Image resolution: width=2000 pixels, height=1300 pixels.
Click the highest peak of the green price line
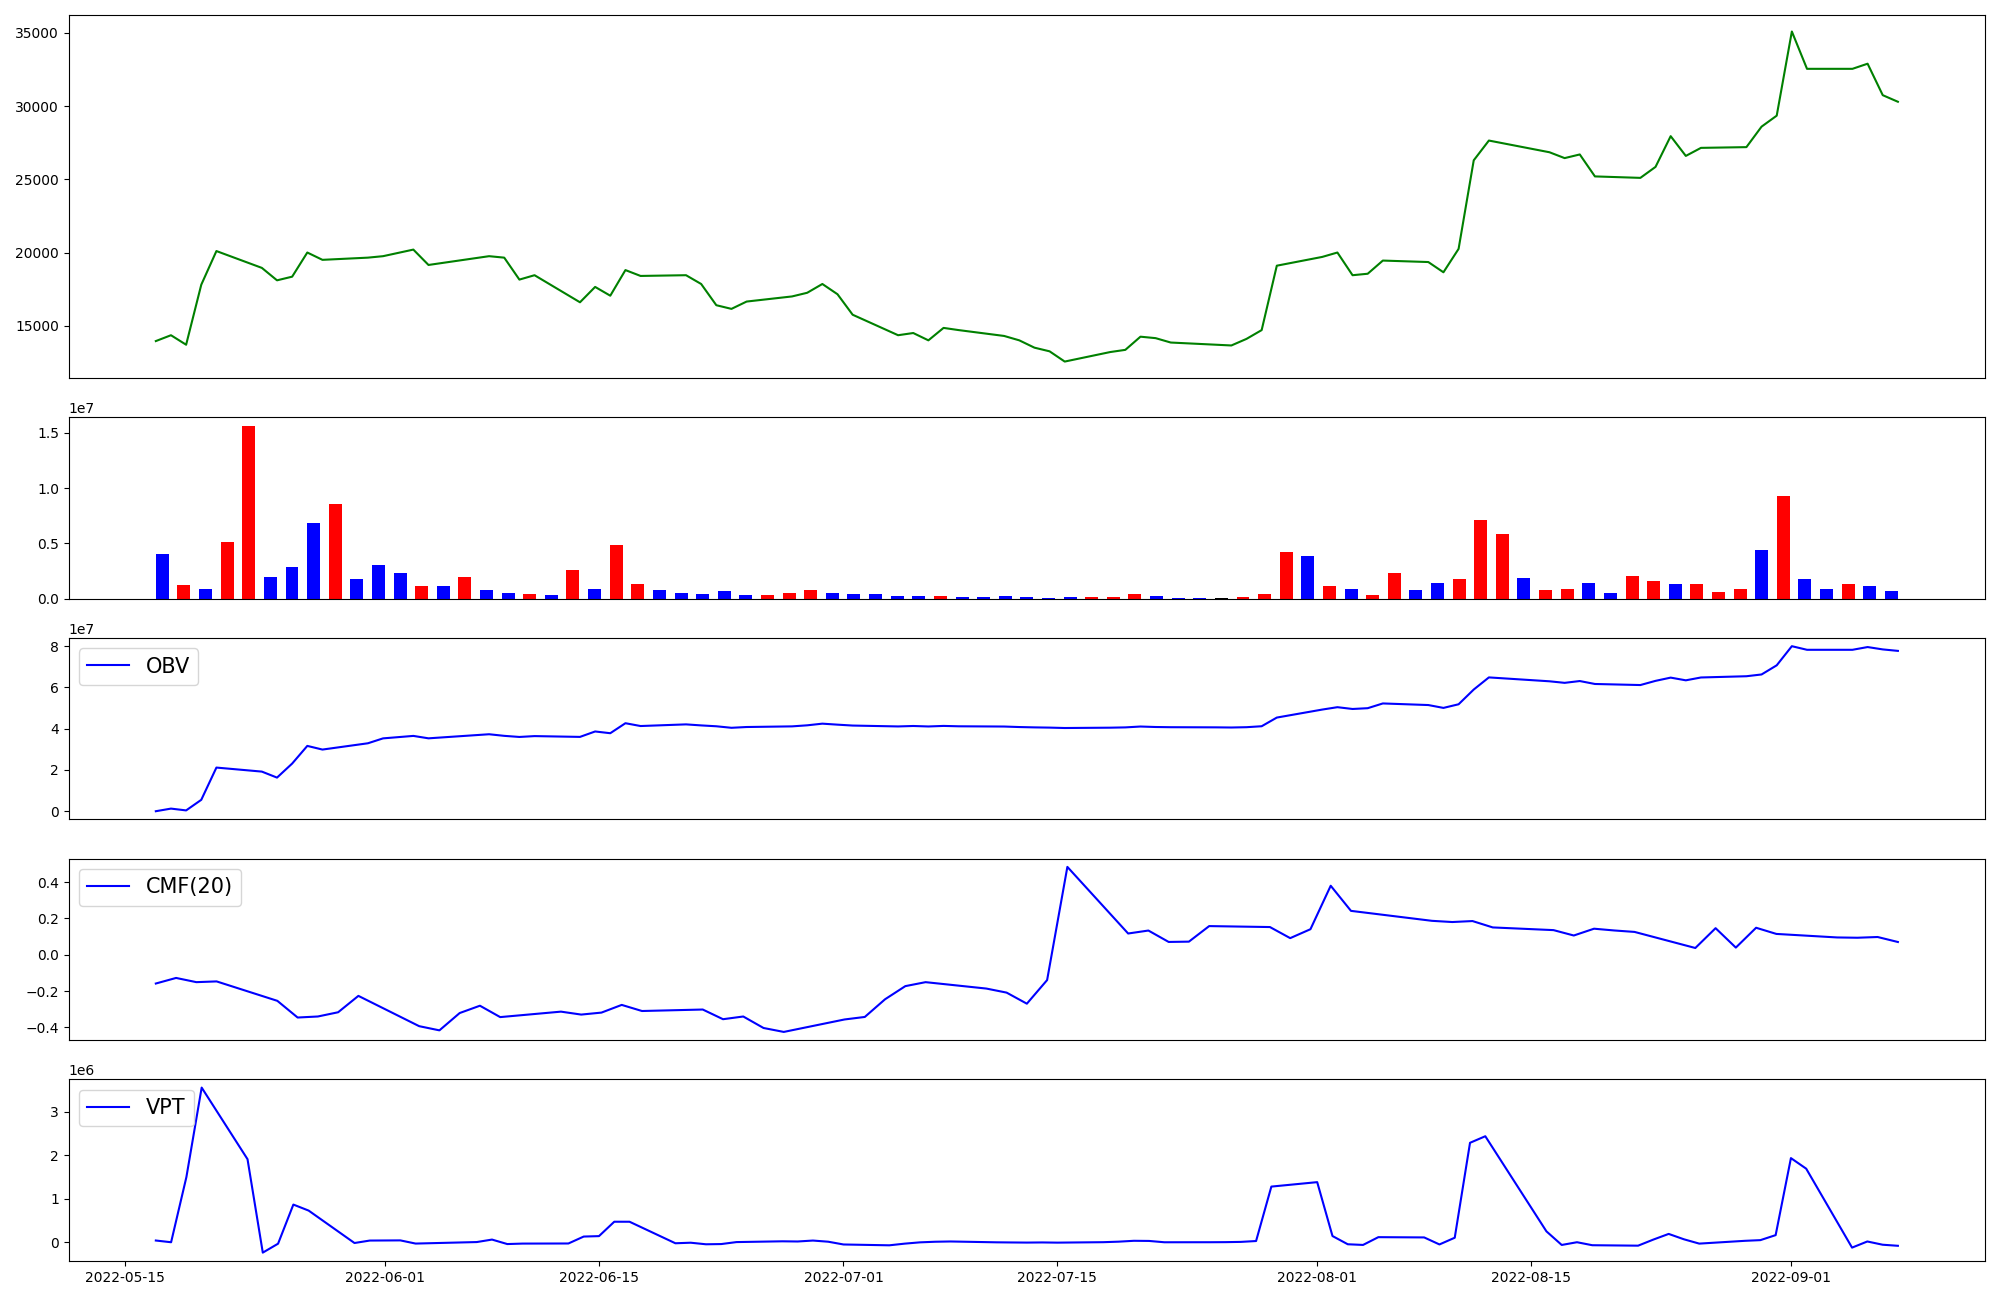coord(1791,32)
